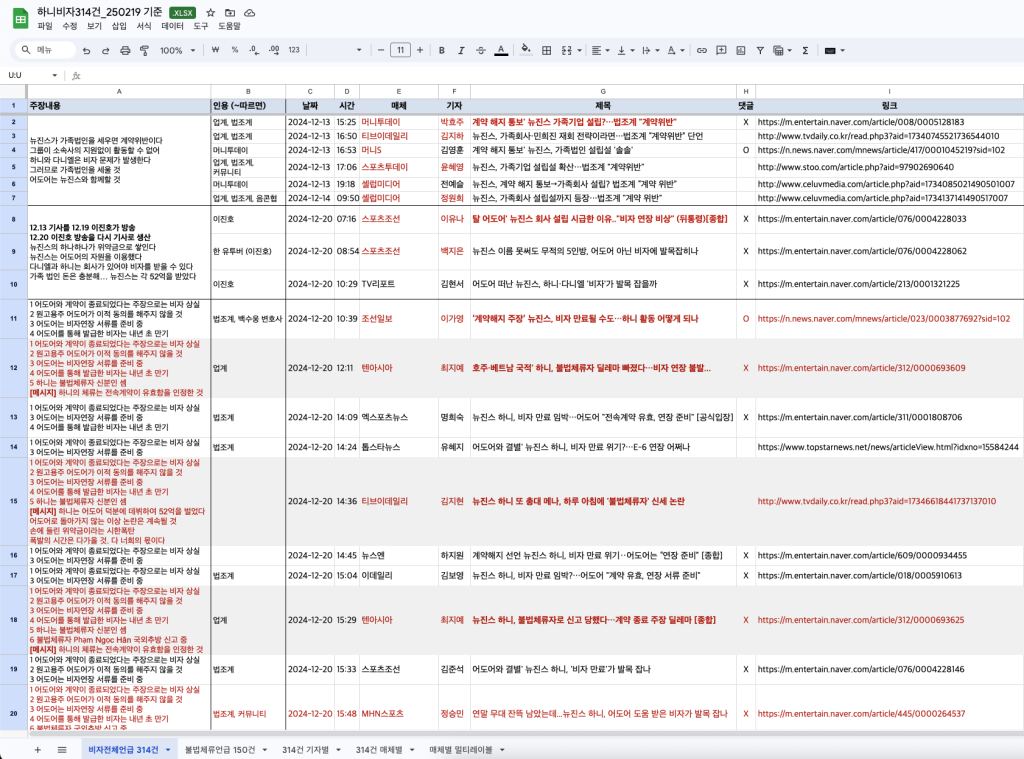Open stoo.com article link

click(856, 167)
